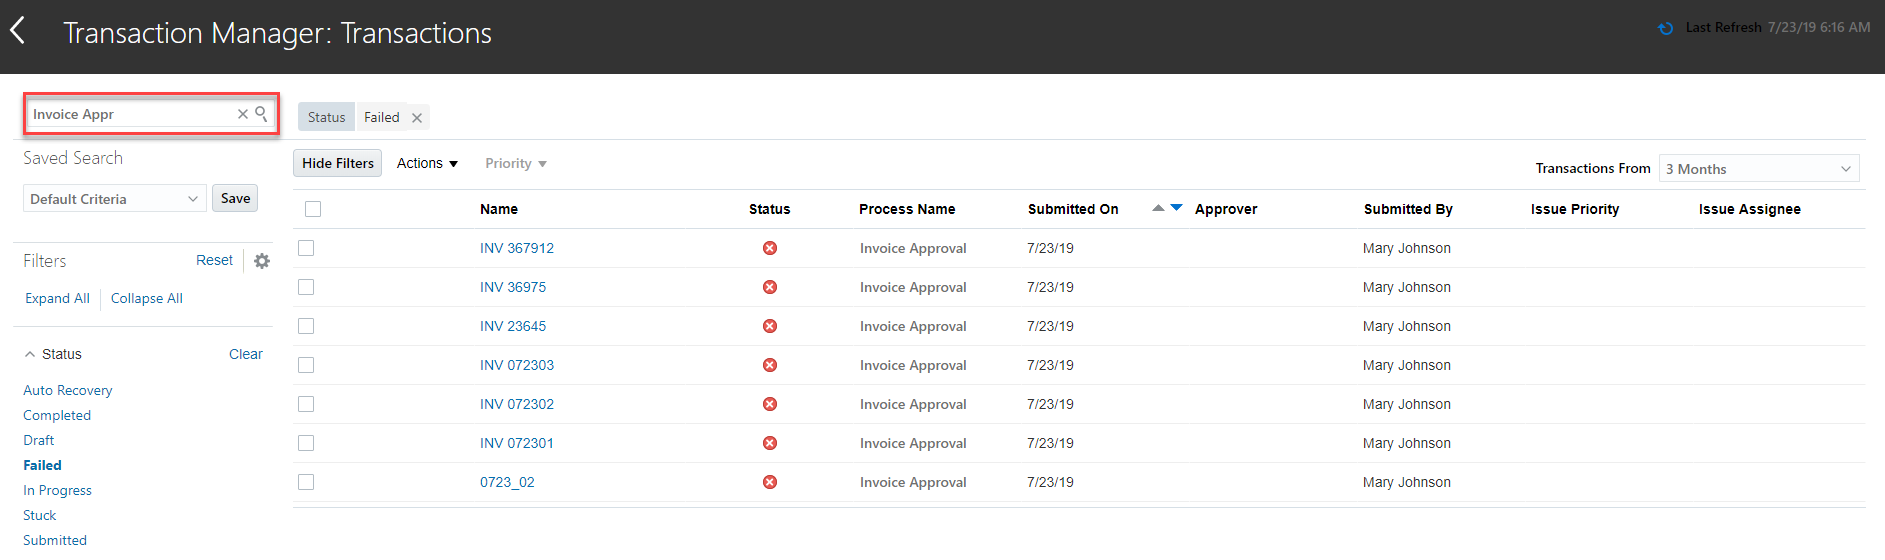This screenshot has height=560, width=1885.
Task: Open Transactions From 3 Months dropdown
Action: point(1758,169)
